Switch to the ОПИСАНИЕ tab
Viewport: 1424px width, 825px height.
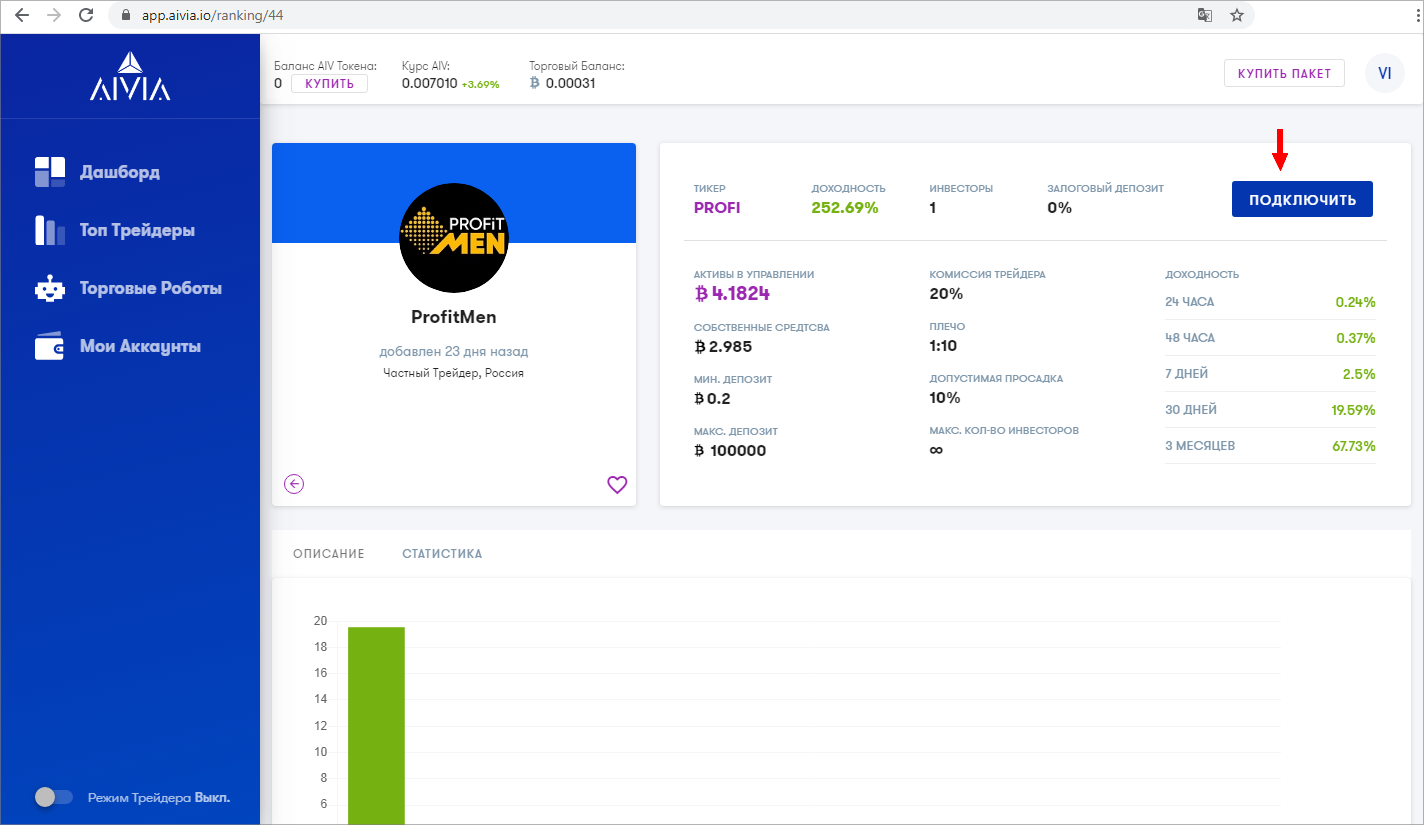329,553
